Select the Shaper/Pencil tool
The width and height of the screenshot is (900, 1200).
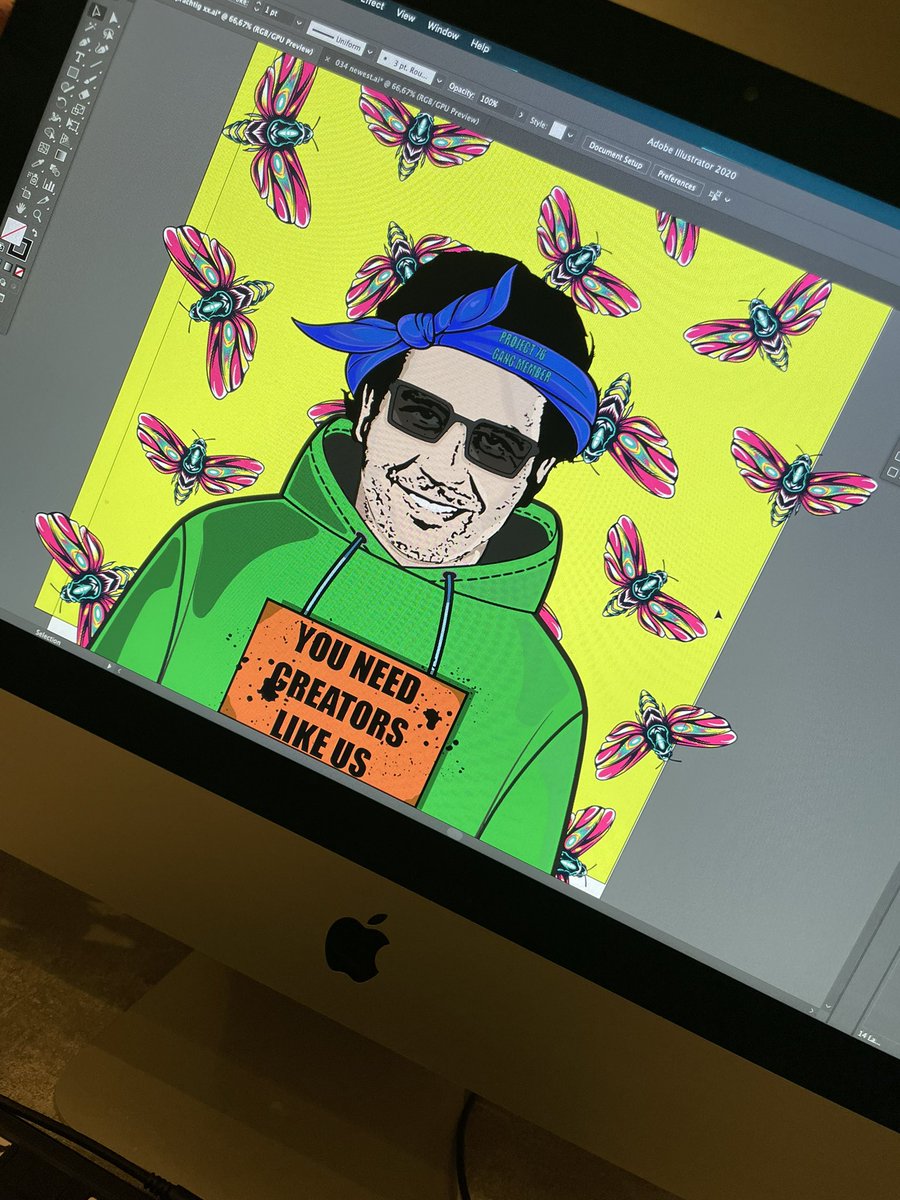[66, 87]
